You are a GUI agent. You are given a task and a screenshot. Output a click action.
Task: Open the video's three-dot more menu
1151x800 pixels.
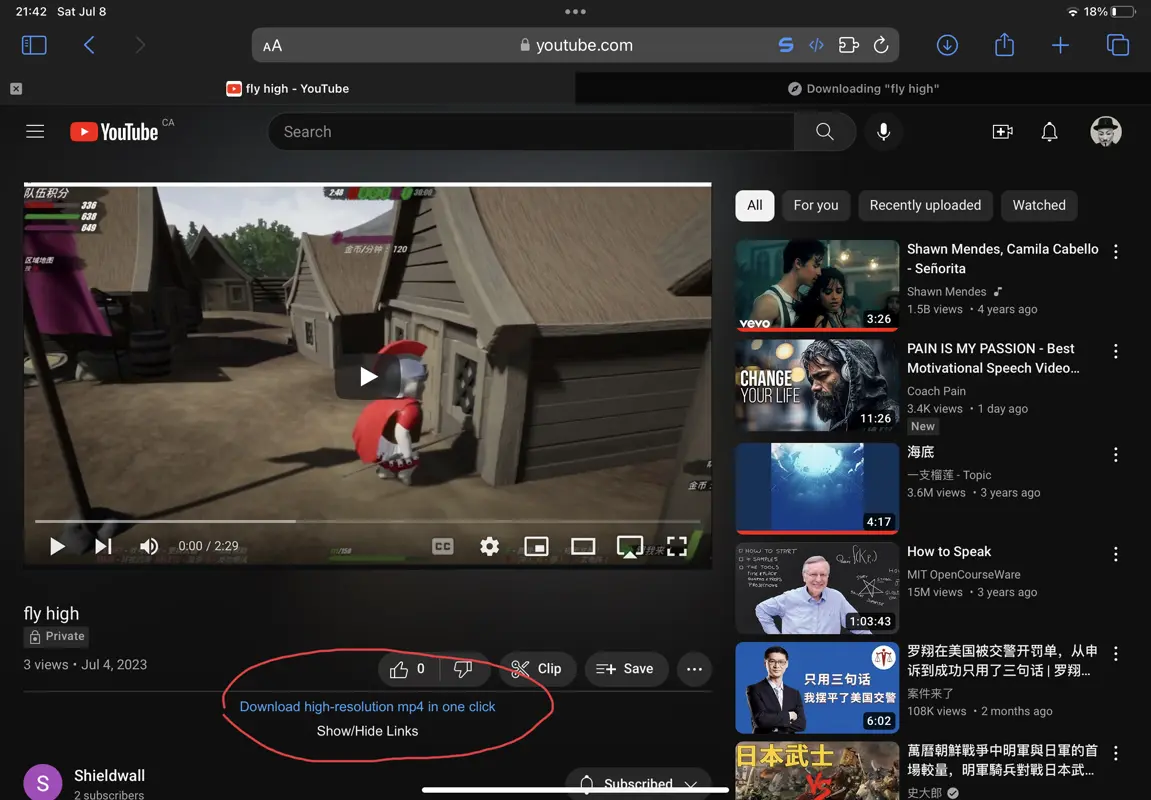click(694, 668)
